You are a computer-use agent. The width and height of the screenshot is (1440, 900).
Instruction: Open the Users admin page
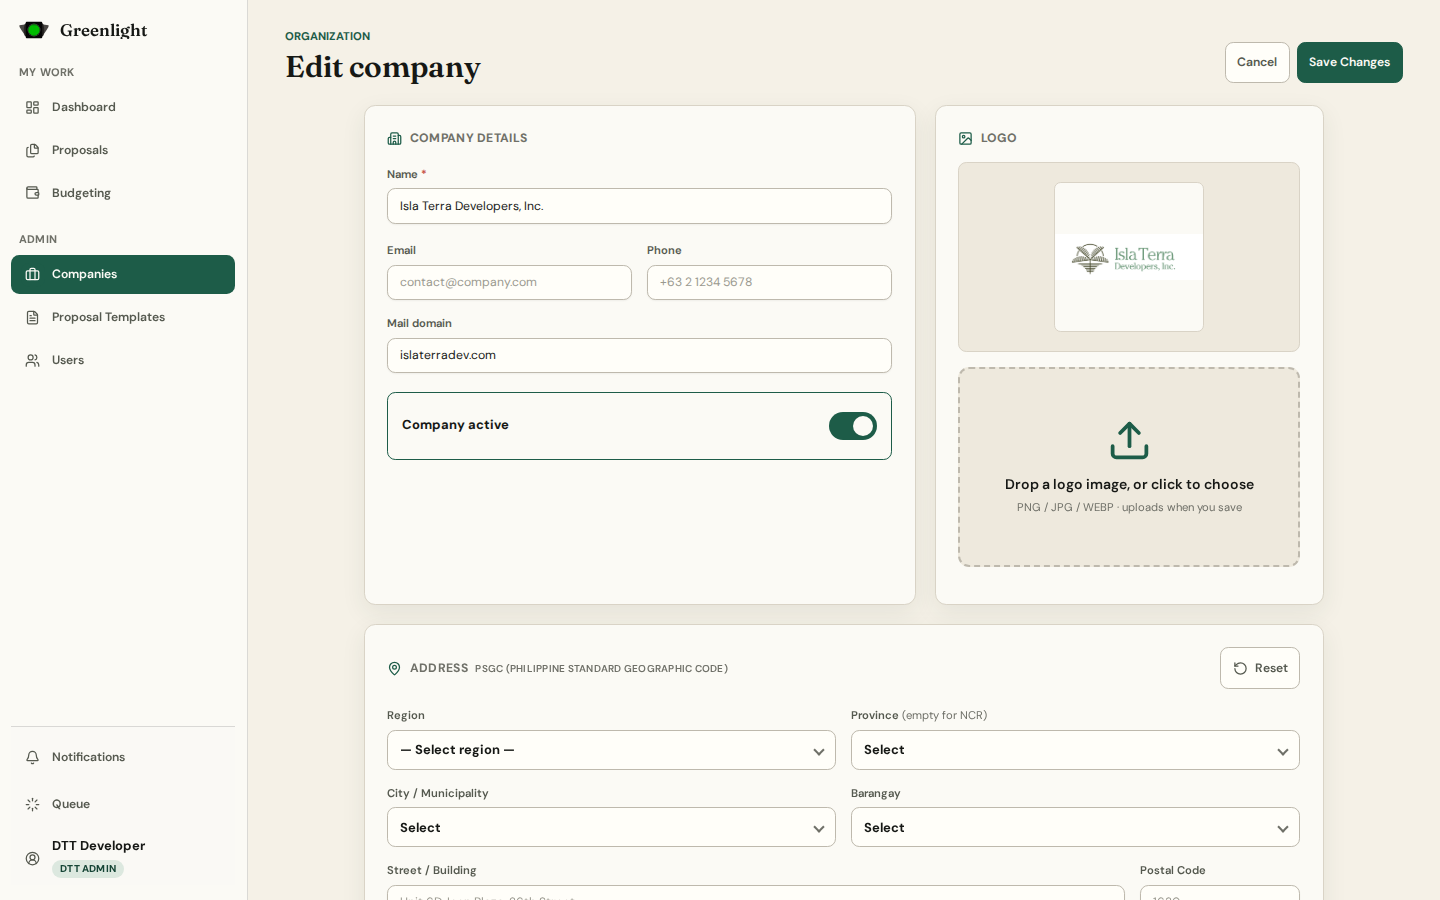tap(123, 360)
